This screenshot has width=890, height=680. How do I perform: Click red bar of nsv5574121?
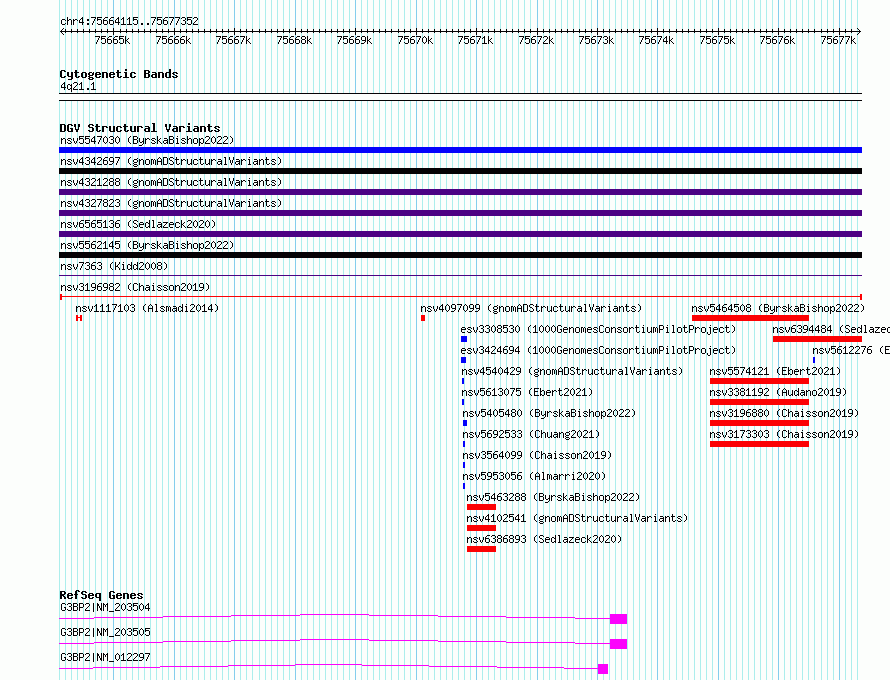pos(759,381)
